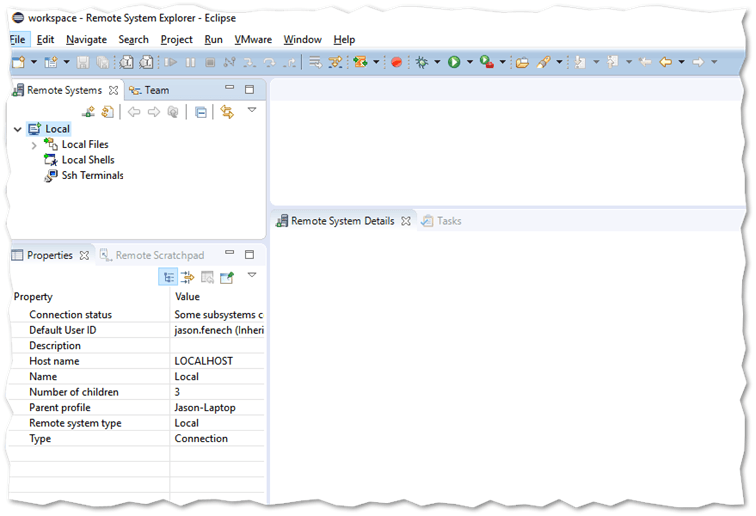Click the Host name property row
Viewport: 756px width, 516px height.
click(x=136, y=361)
